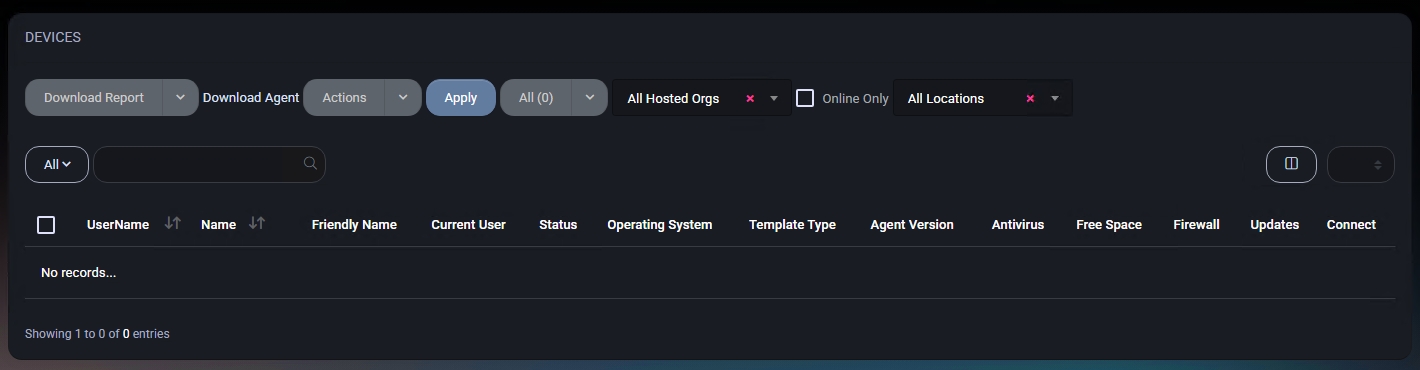Viewport: 1420px width, 370px height.
Task: Click the Friendly Name column header
Action: pos(354,225)
